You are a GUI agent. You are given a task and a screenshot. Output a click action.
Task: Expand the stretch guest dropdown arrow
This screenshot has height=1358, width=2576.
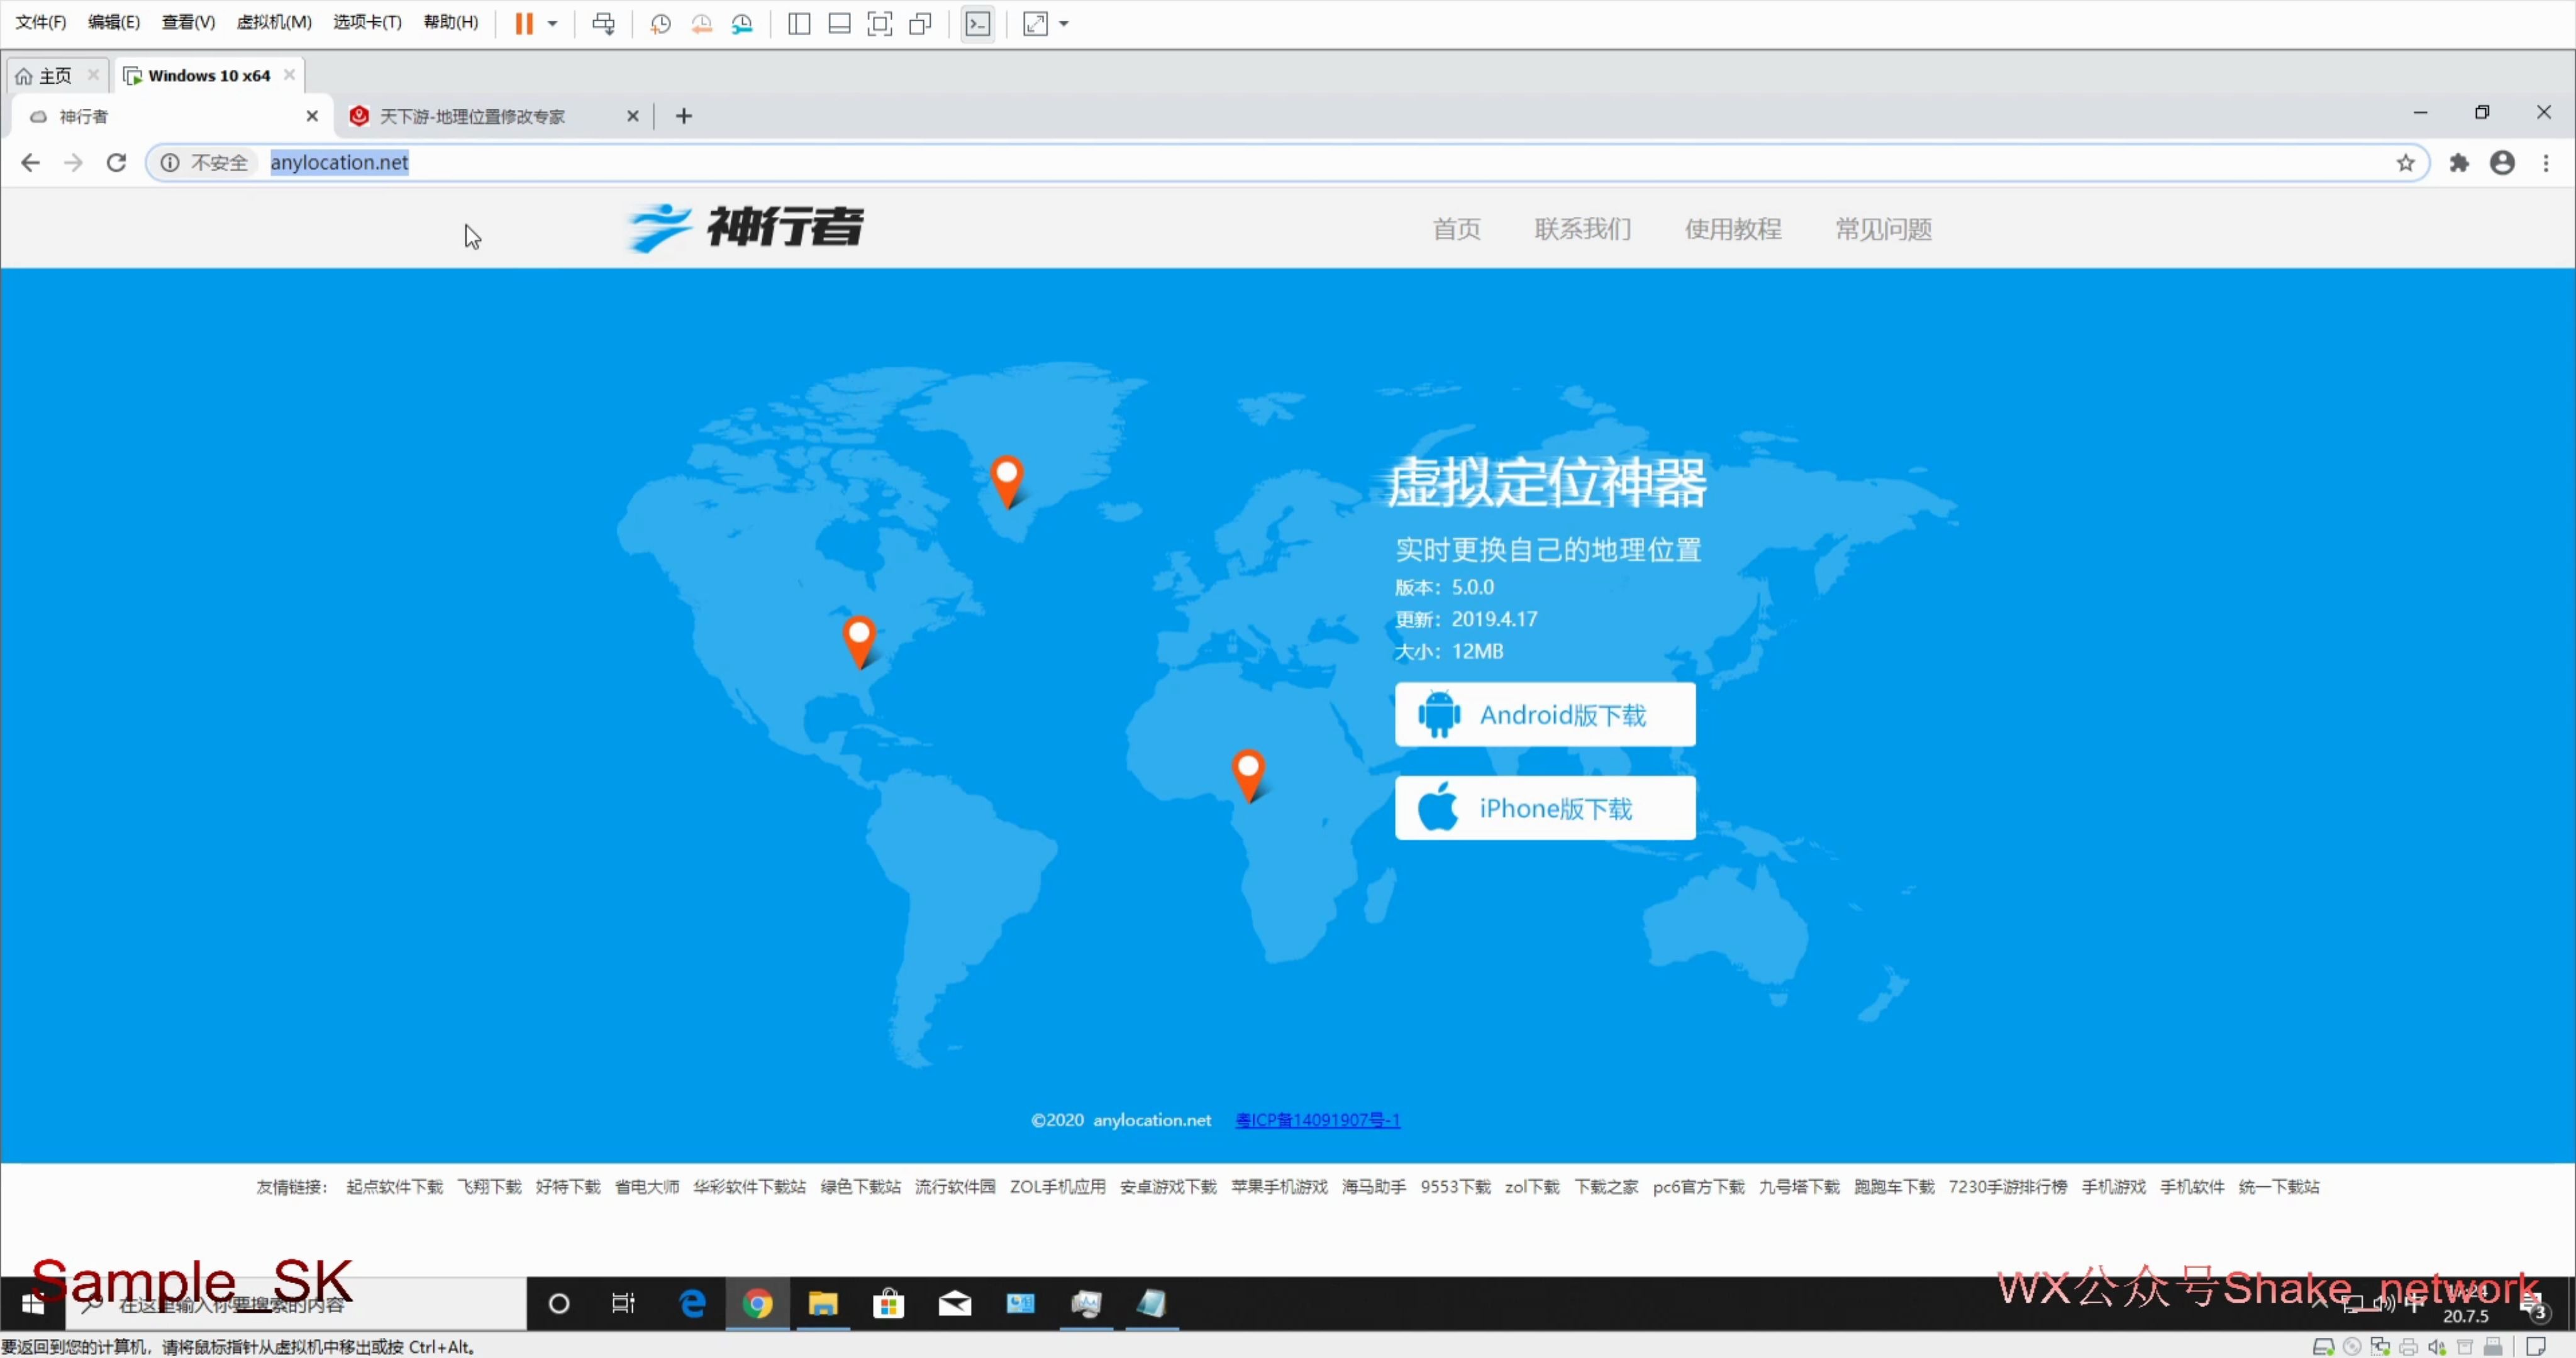tap(1064, 23)
